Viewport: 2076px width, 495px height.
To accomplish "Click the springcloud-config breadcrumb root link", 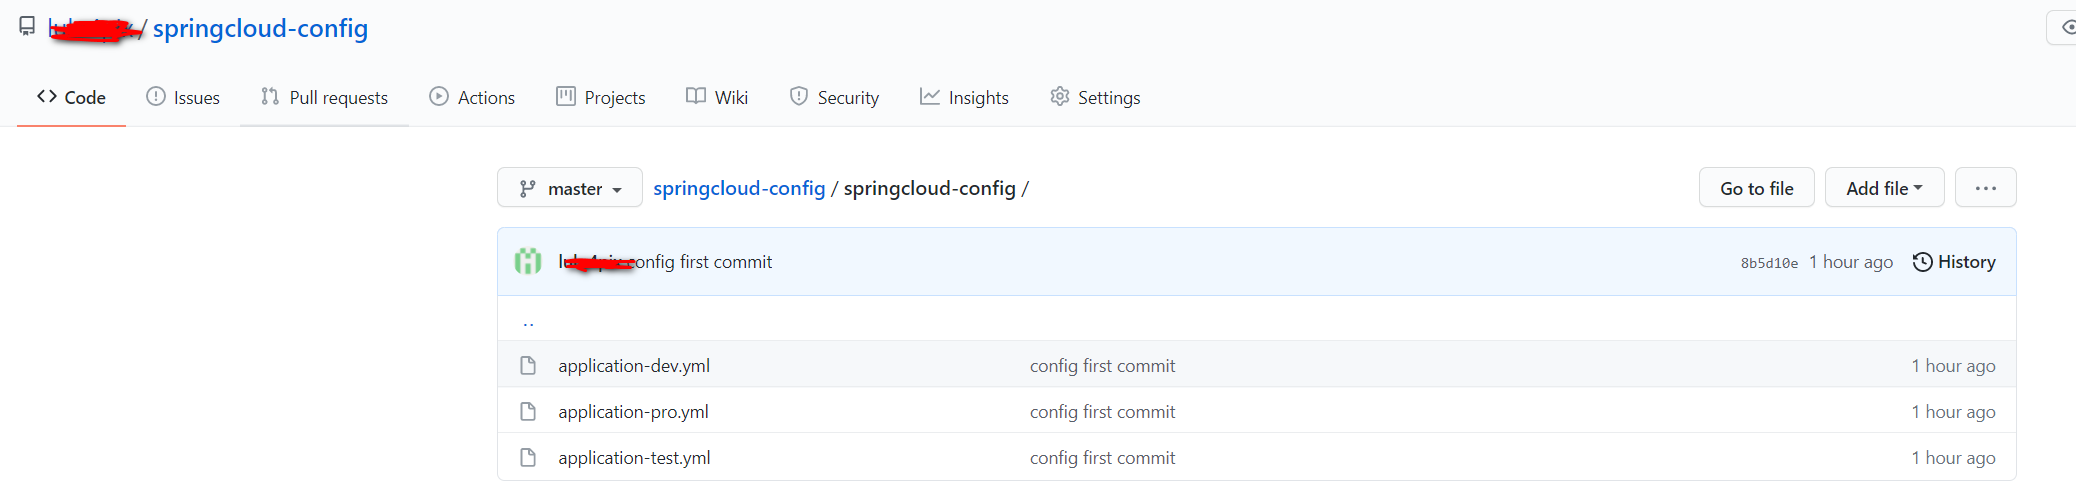I will (739, 188).
